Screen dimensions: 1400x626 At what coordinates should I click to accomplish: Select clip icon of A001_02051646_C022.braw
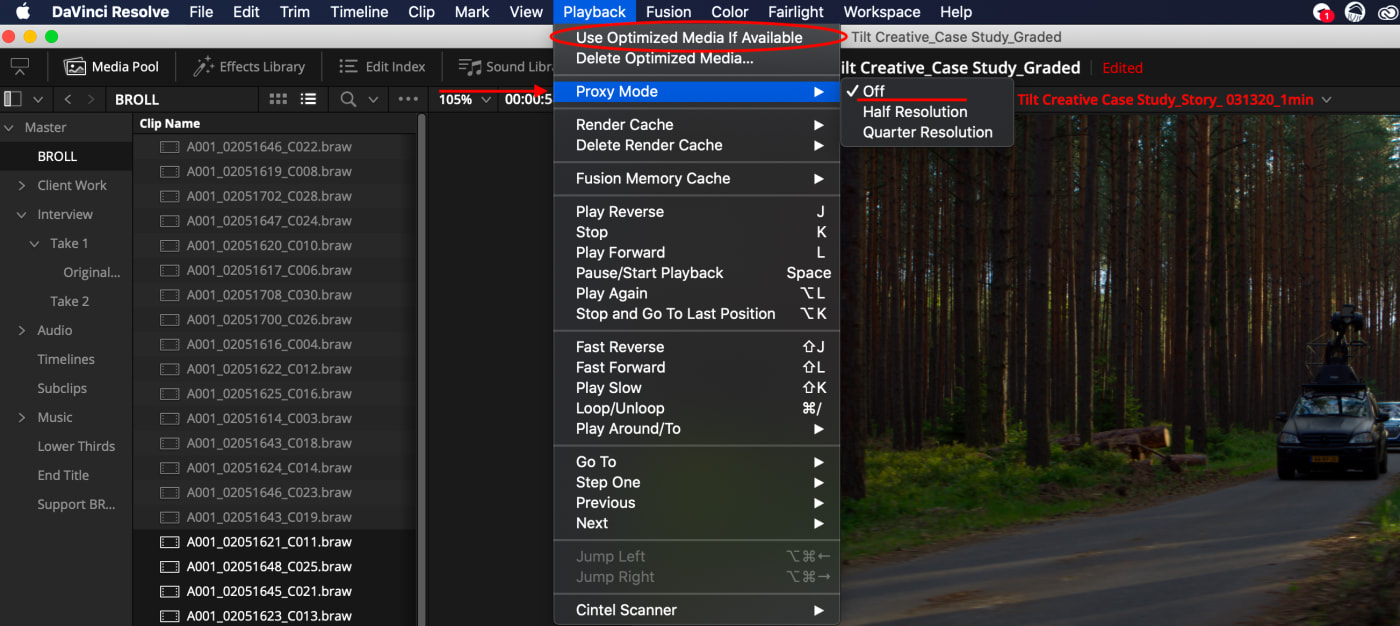tap(170, 147)
